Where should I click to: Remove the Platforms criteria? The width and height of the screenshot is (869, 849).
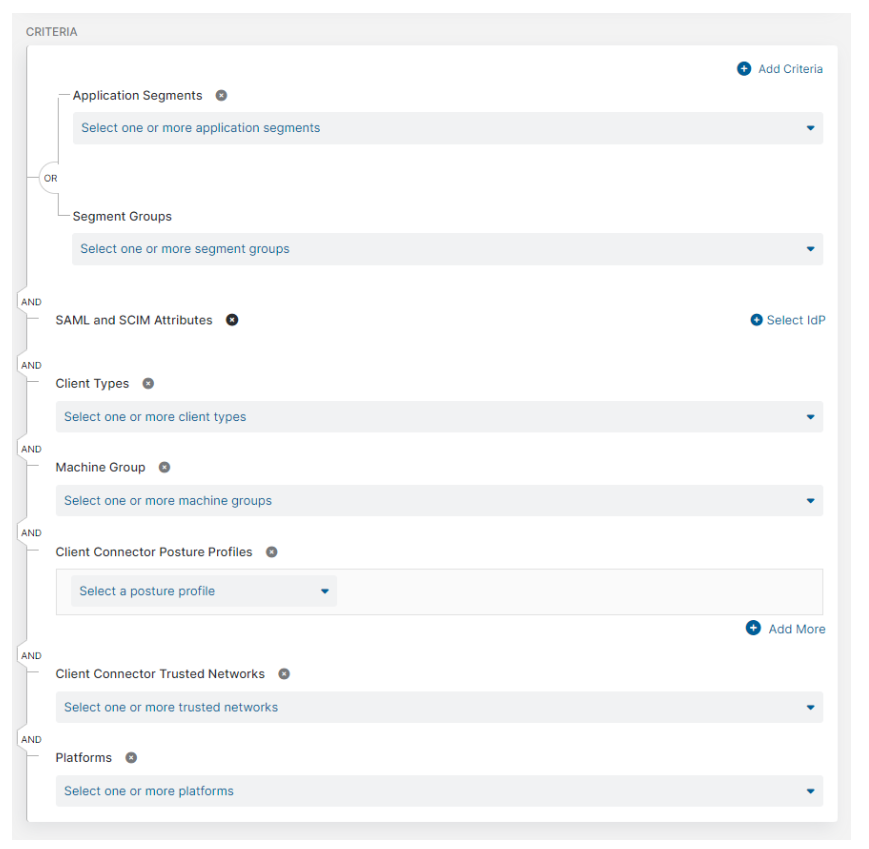pos(131,757)
